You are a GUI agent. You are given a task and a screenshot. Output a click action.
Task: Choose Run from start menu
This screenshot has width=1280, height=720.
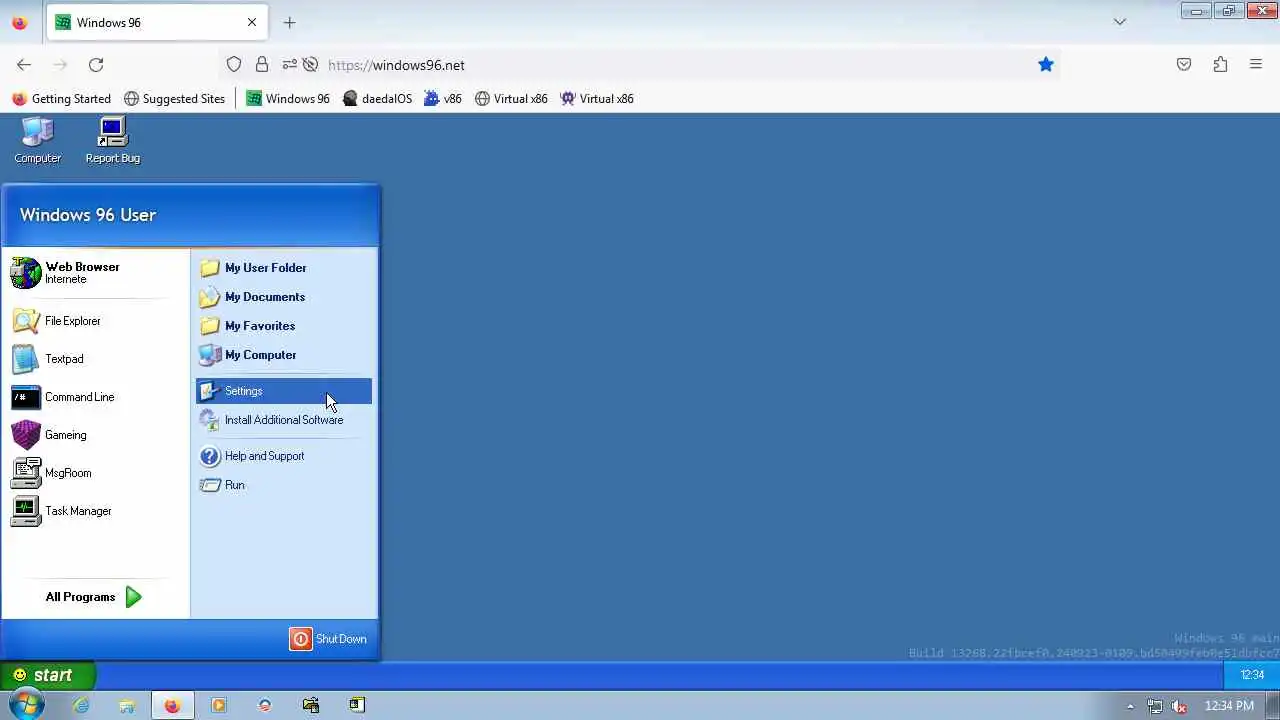(284, 485)
